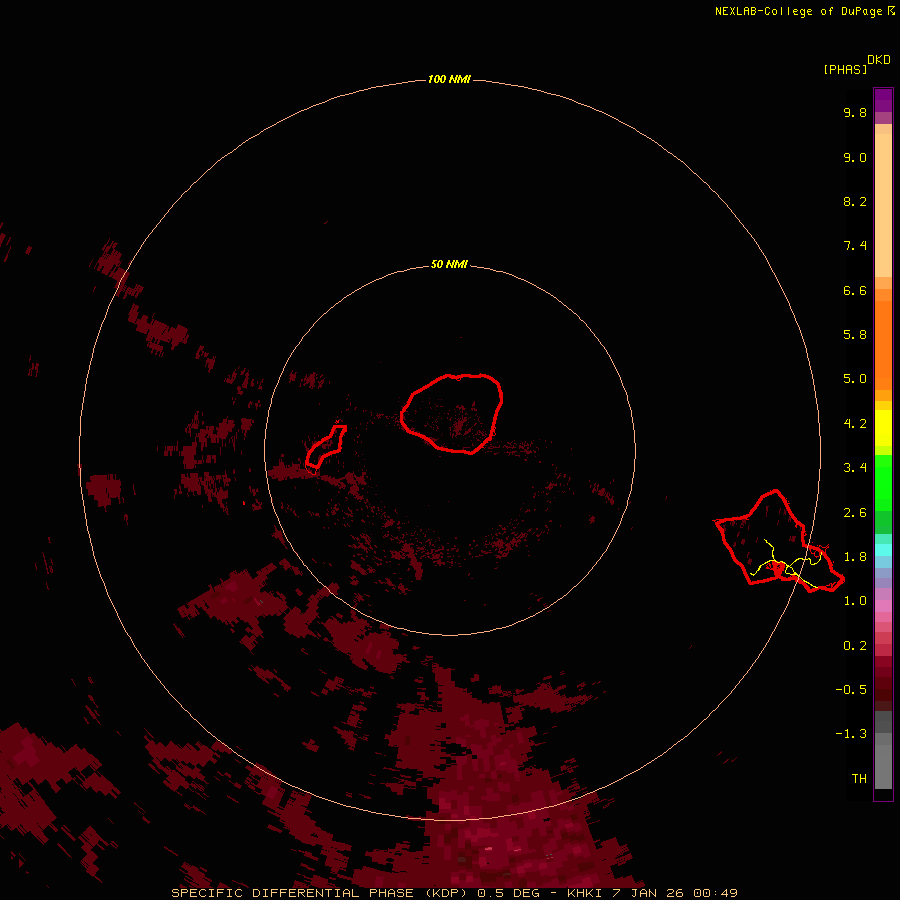Click the 0.2 scale value
The height and width of the screenshot is (900, 900).
pyautogui.click(x=855, y=646)
